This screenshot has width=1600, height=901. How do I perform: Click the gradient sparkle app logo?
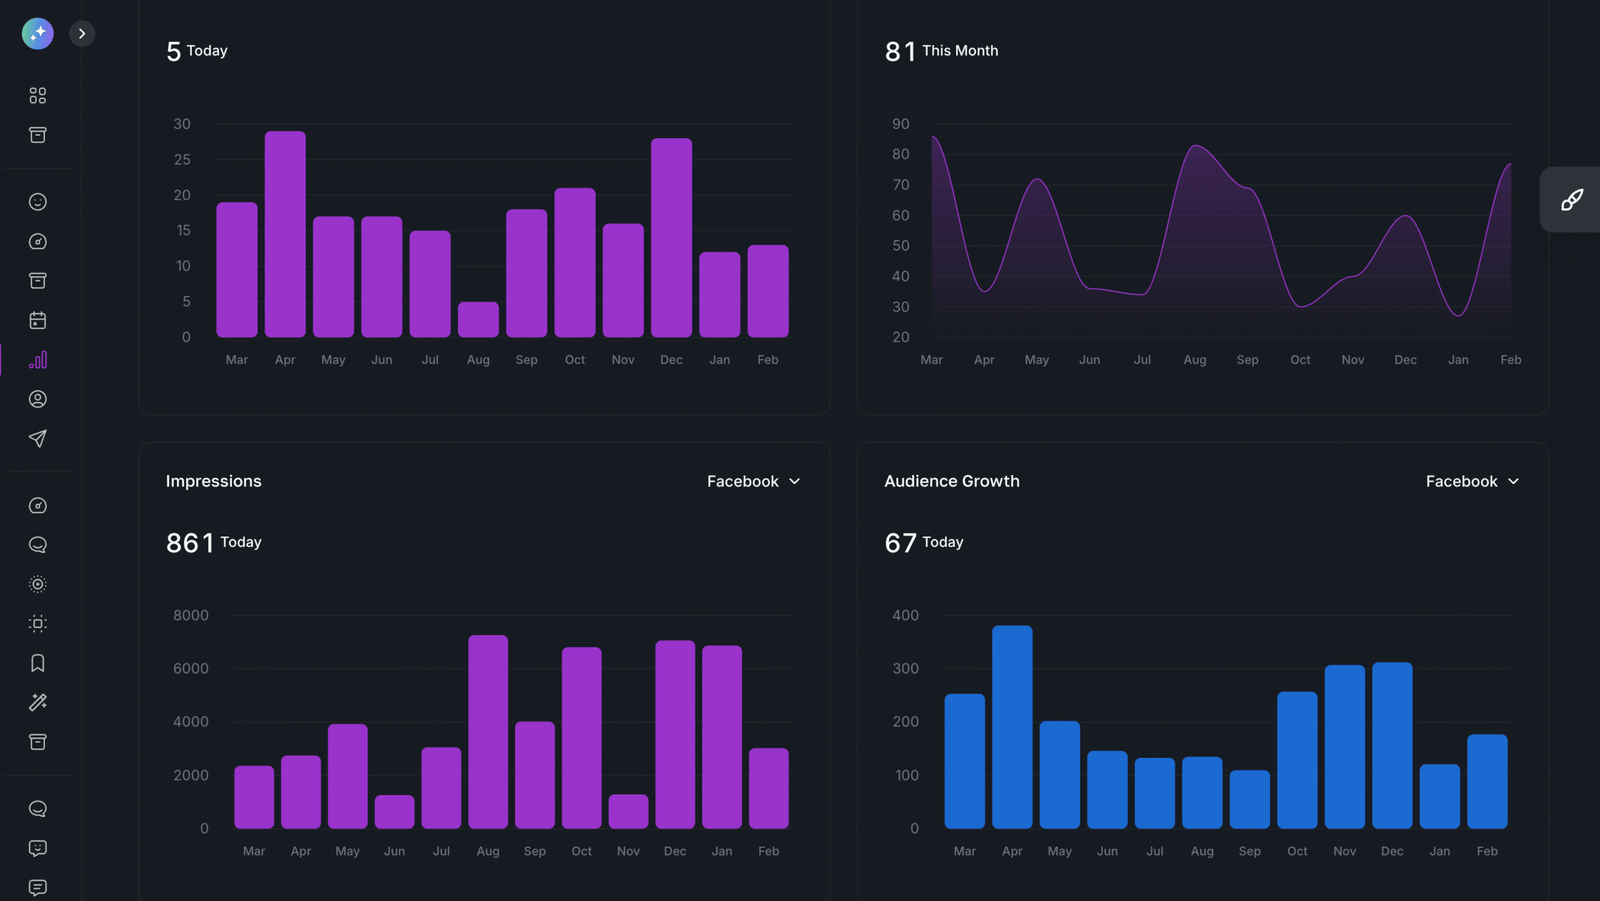[x=38, y=33]
